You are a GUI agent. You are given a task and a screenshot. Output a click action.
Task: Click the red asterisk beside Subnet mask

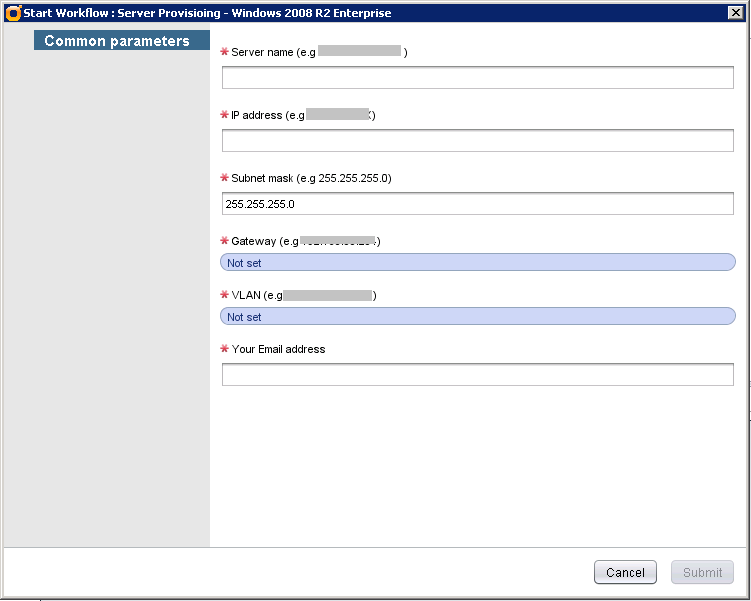pyautogui.click(x=225, y=178)
